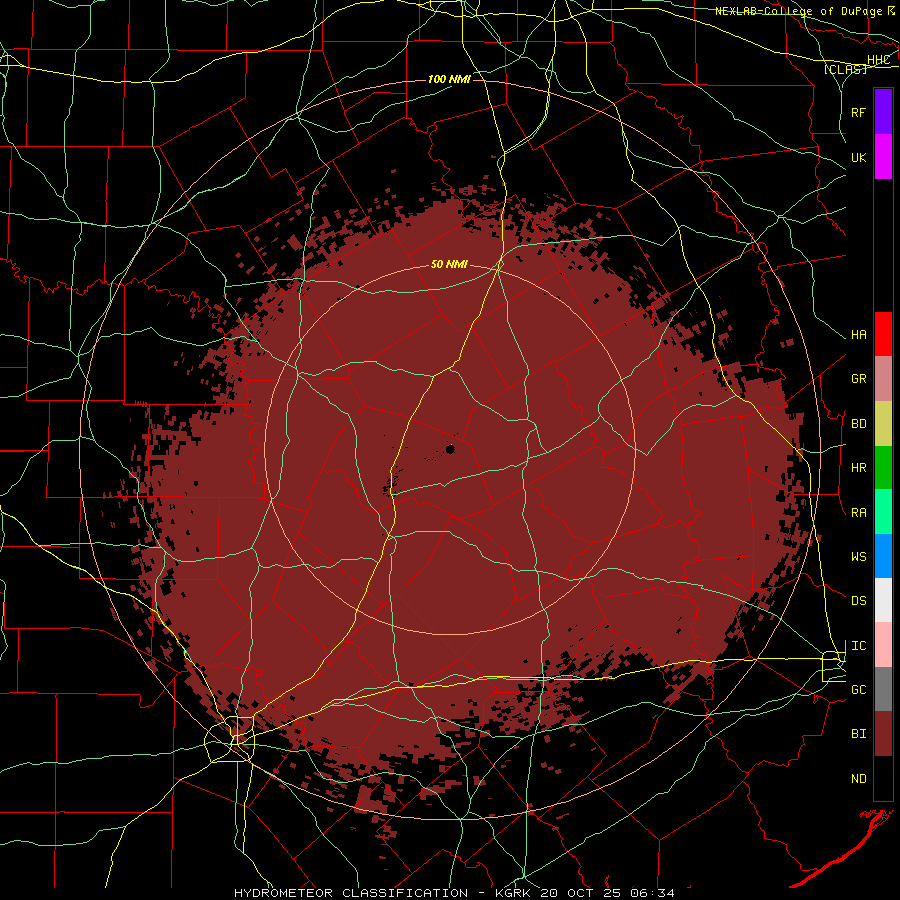This screenshot has height=900, width=900.
Task: Click the HR legend label
Action: pyautogui.click(x=859, y=468)
